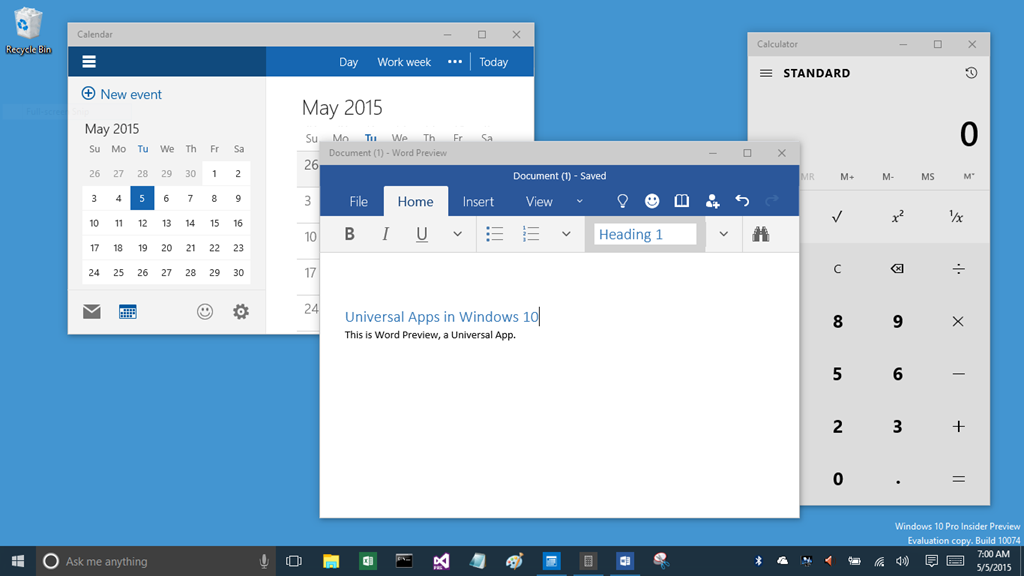1024x576 pixels.
Task: Click body line 'This is Word Preview'
Action: [430, 335]
